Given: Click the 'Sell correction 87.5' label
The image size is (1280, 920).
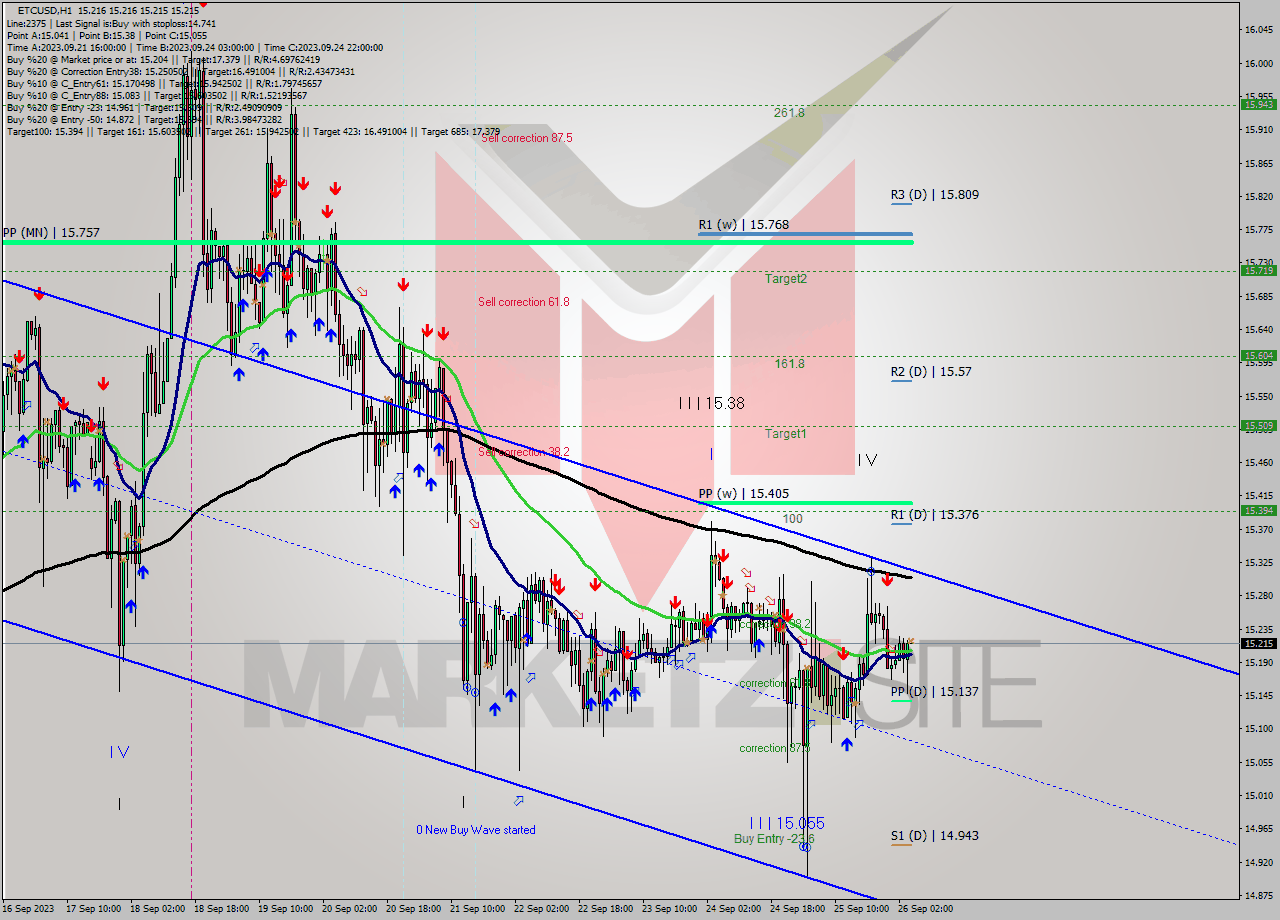Looking at the screenshot, I should 527,138.
